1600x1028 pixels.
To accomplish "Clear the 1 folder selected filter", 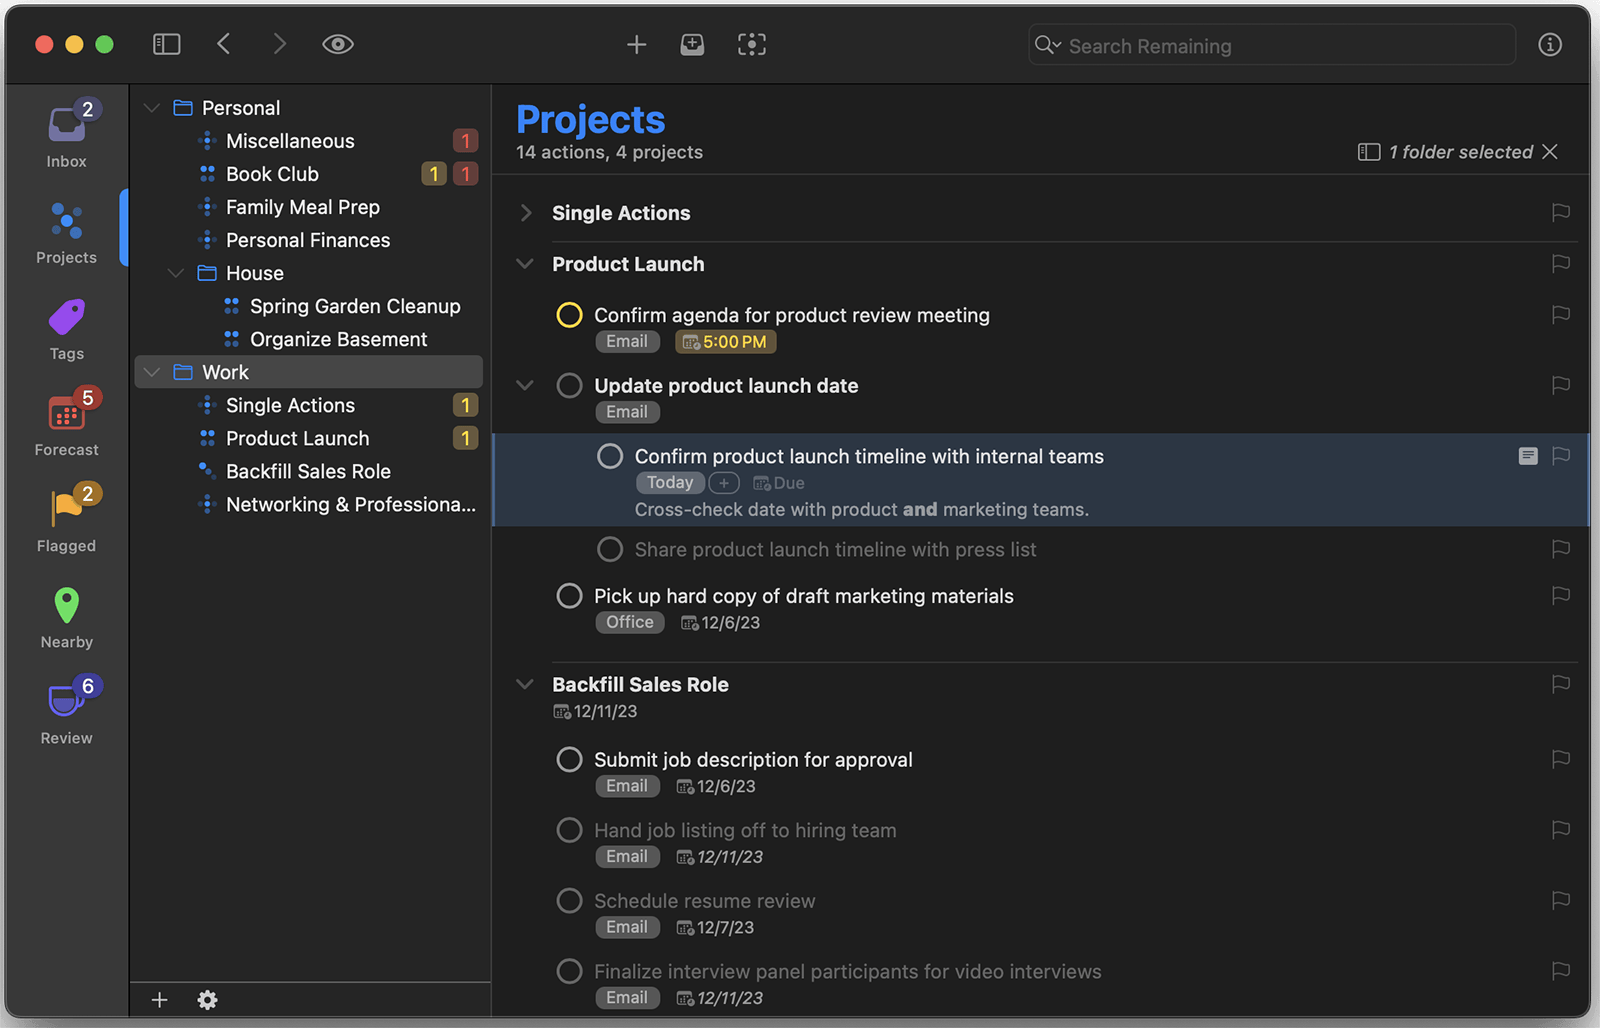I will (1550, 152).
